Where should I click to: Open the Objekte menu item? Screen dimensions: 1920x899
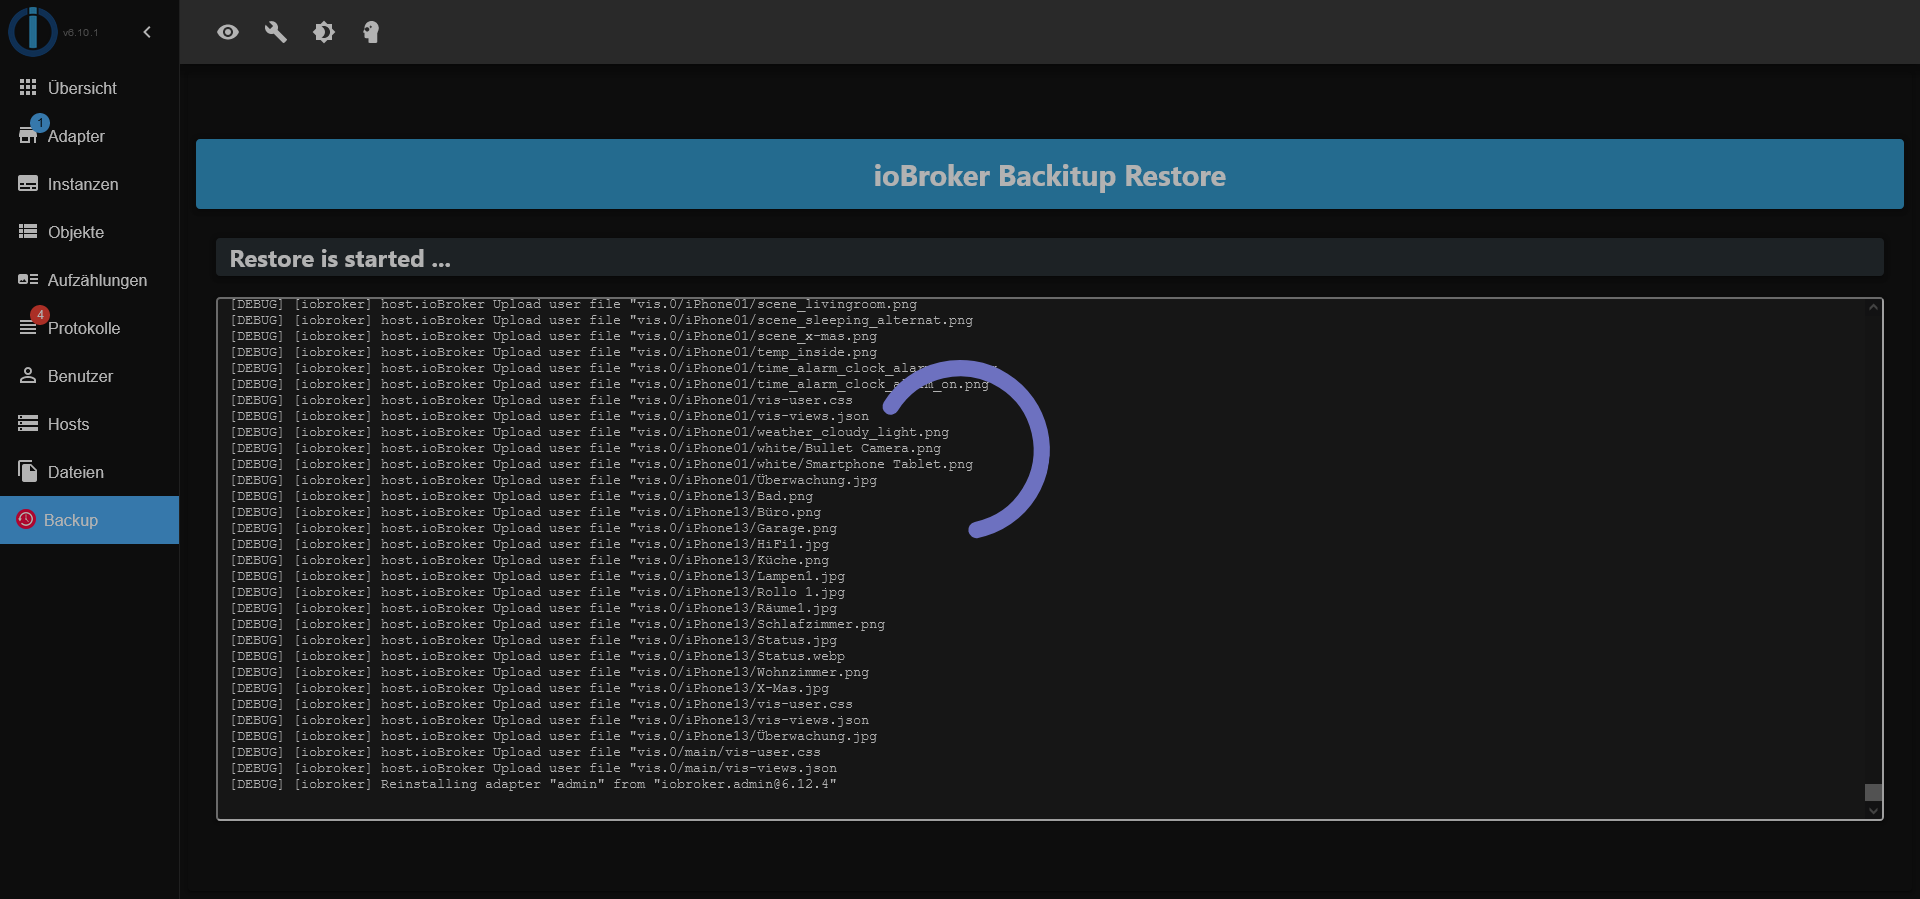(89, 232)
